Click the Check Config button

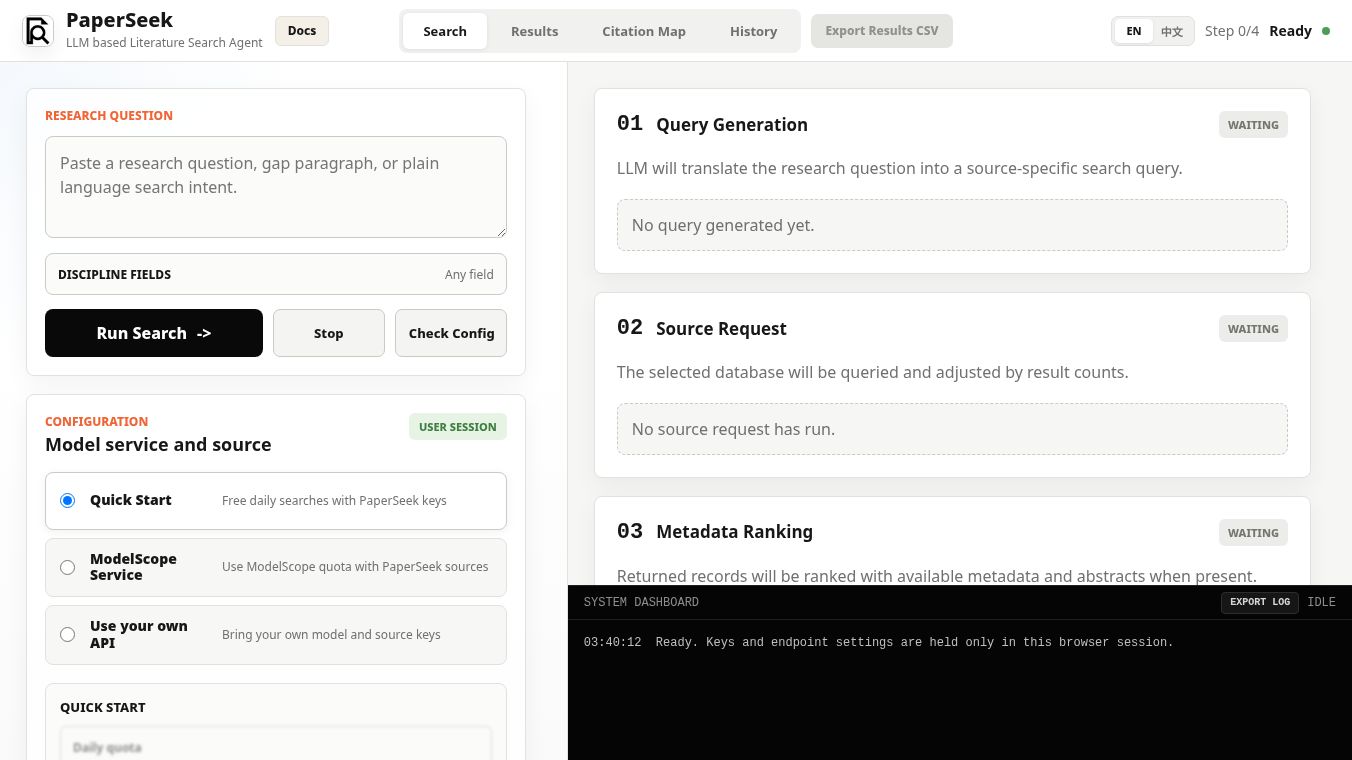point(451,333)
